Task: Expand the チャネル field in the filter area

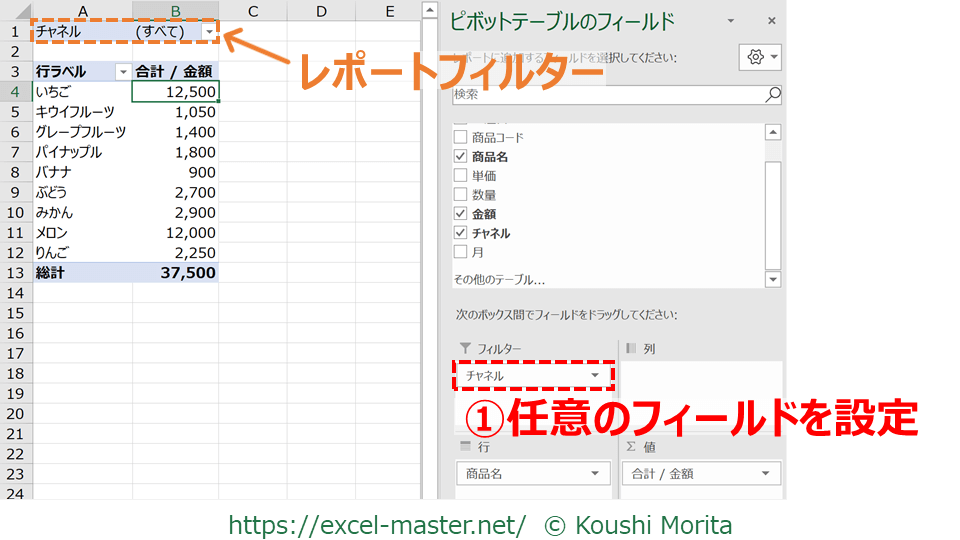Action: point(595,376)
